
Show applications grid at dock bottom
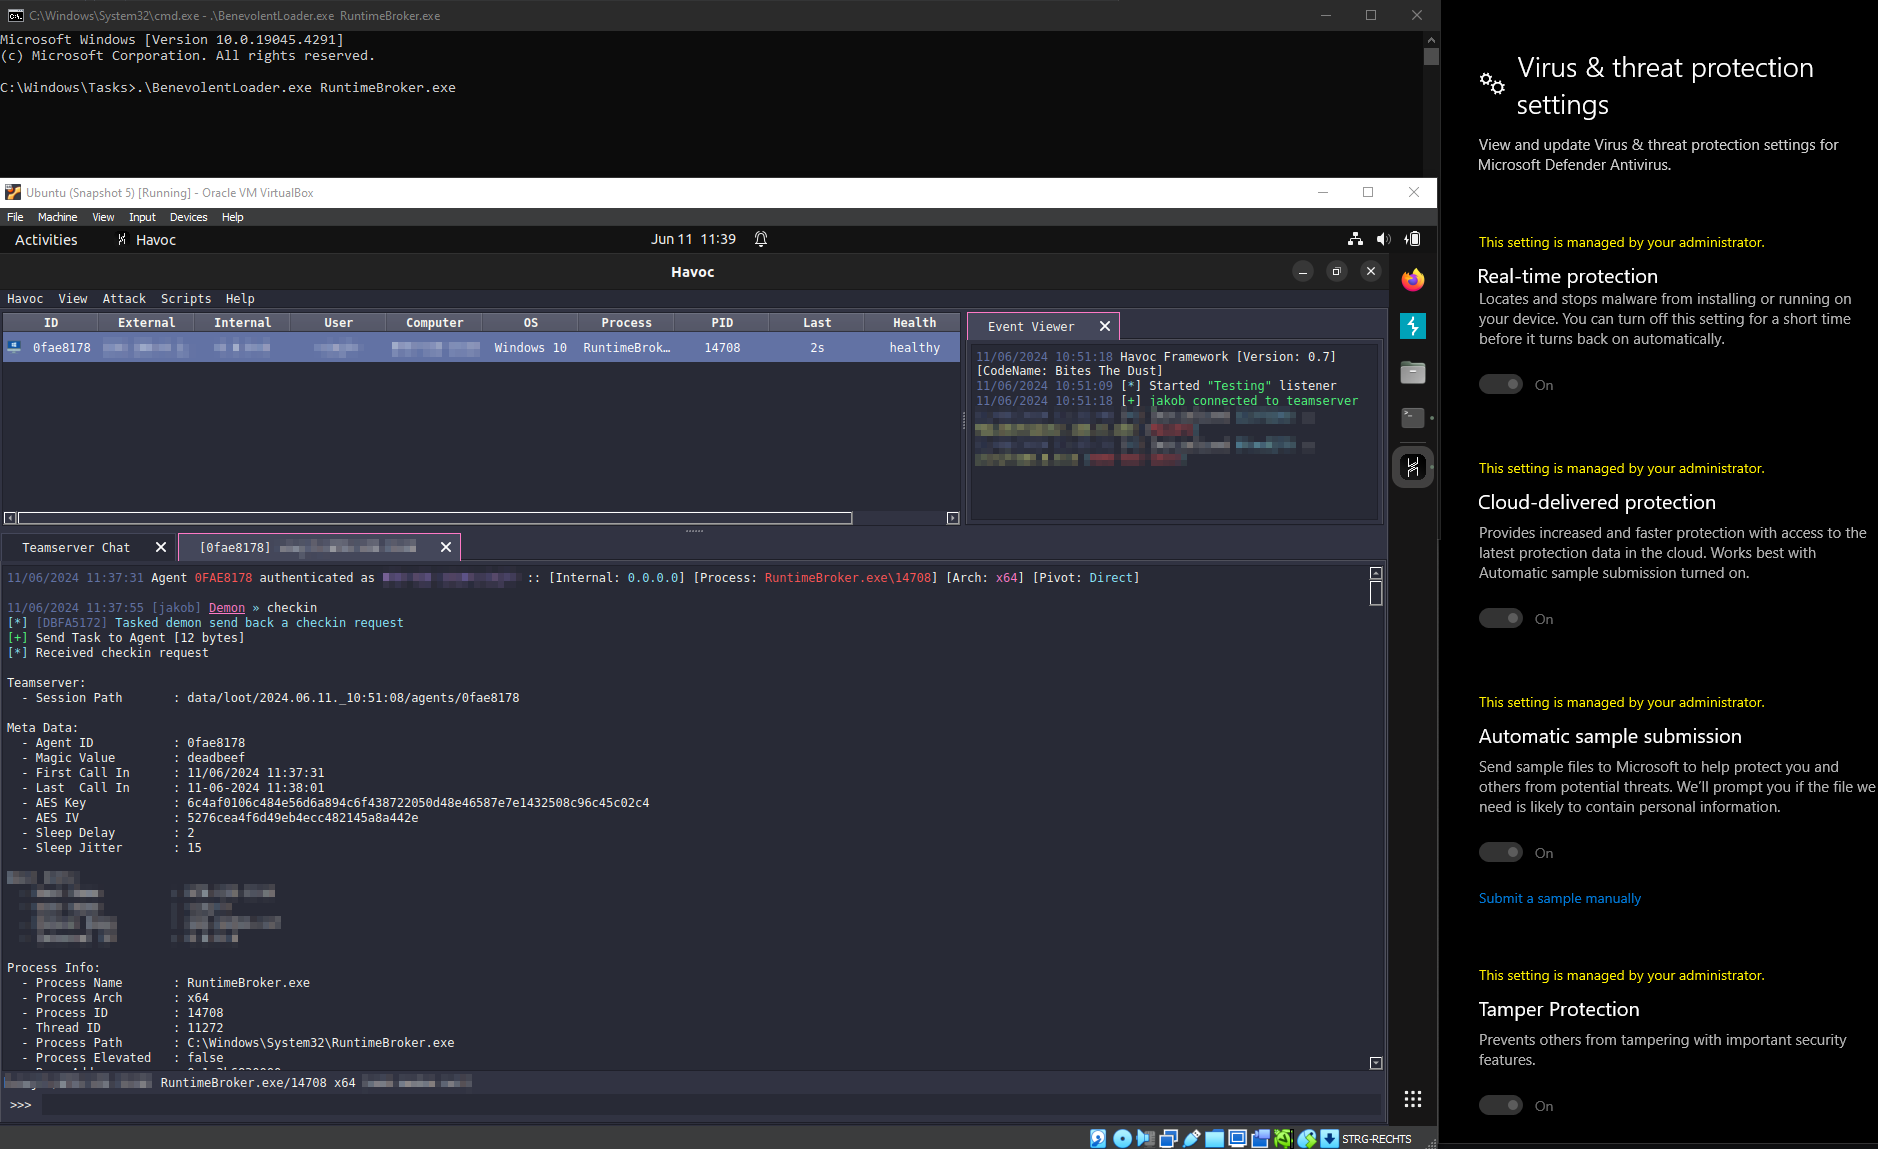(1412, 1100)
